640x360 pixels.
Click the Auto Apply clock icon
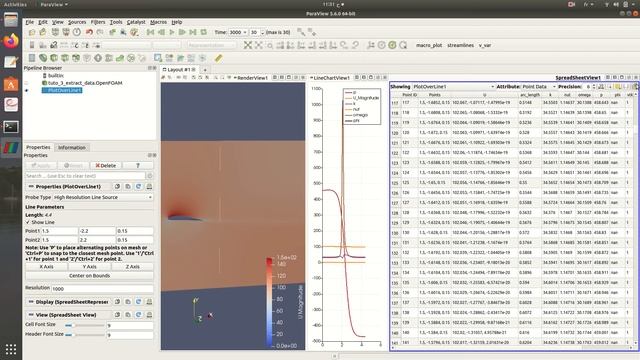click(x=77, y=32)
